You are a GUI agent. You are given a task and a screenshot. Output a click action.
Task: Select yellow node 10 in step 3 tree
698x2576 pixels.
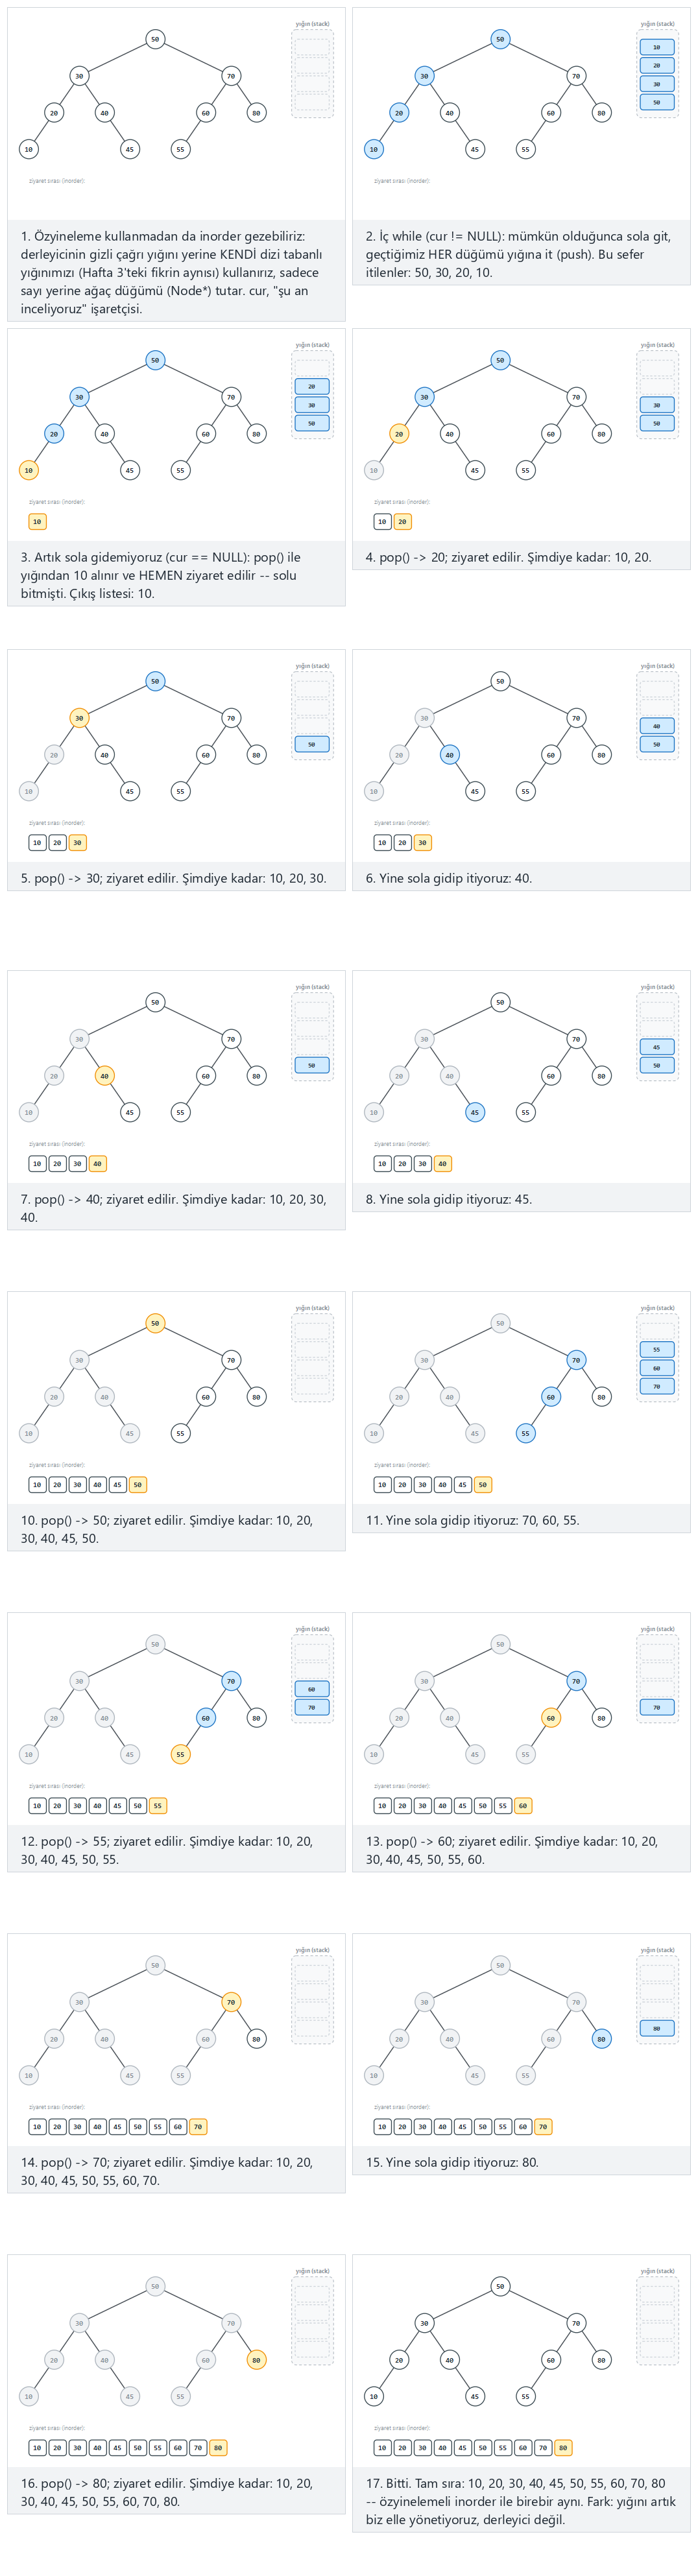pos(29,470)
